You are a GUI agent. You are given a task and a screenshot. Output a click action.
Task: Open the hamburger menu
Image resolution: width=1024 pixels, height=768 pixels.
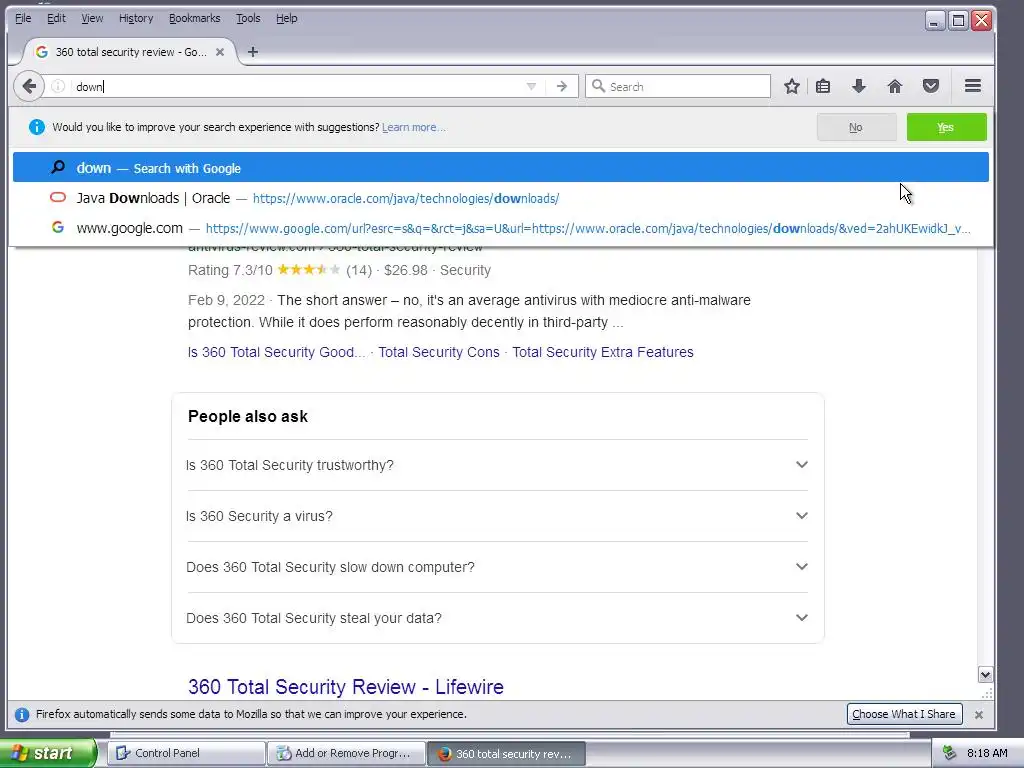point(973,86)
